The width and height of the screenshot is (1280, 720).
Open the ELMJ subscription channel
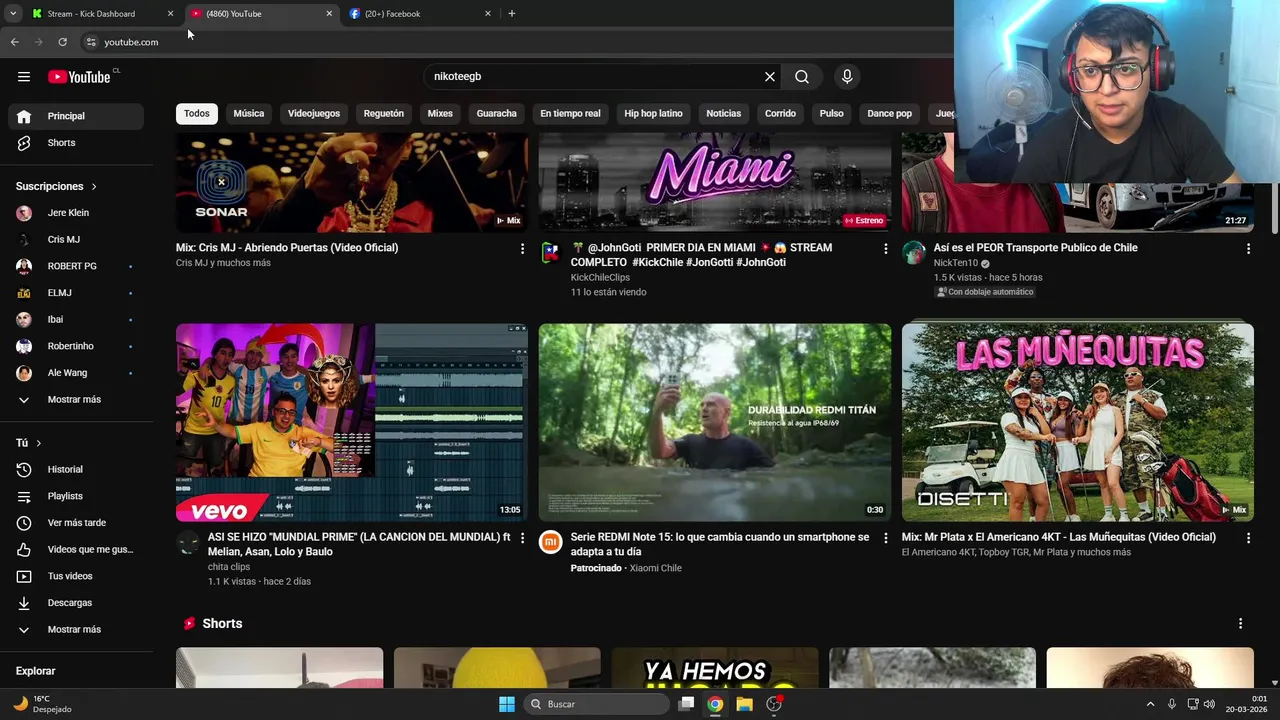[x=76, y=293]
